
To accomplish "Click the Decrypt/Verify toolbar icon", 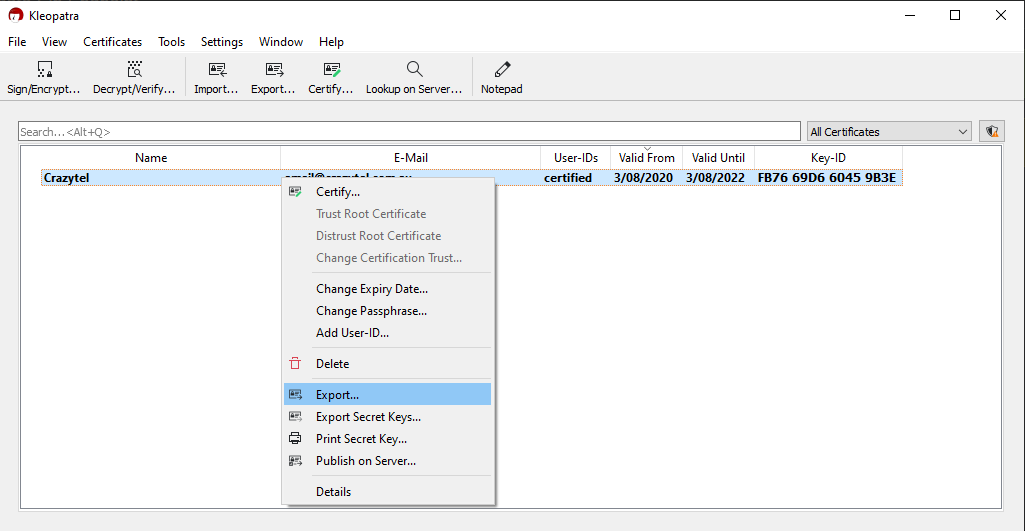I will click(x=134, y=70).
